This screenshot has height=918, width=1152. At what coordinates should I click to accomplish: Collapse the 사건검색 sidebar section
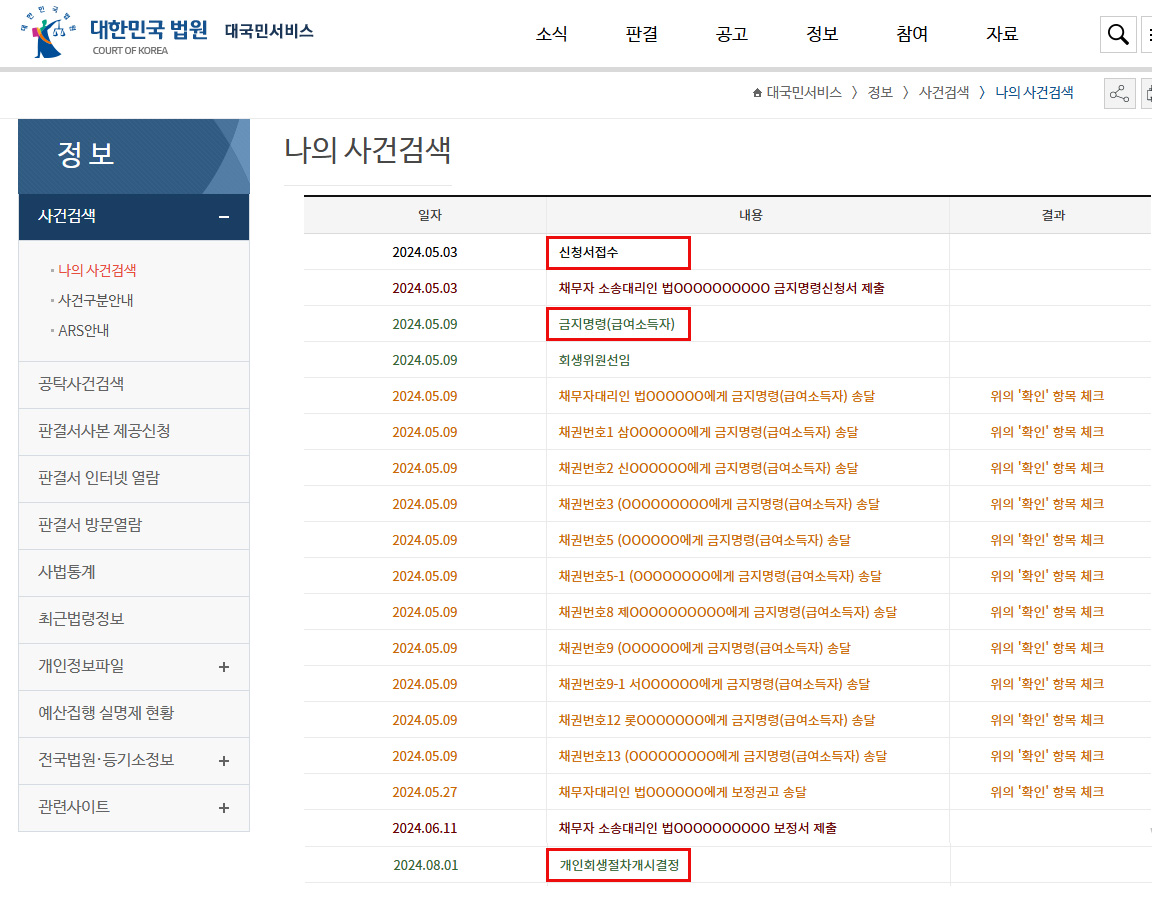[x=224, y=217]
